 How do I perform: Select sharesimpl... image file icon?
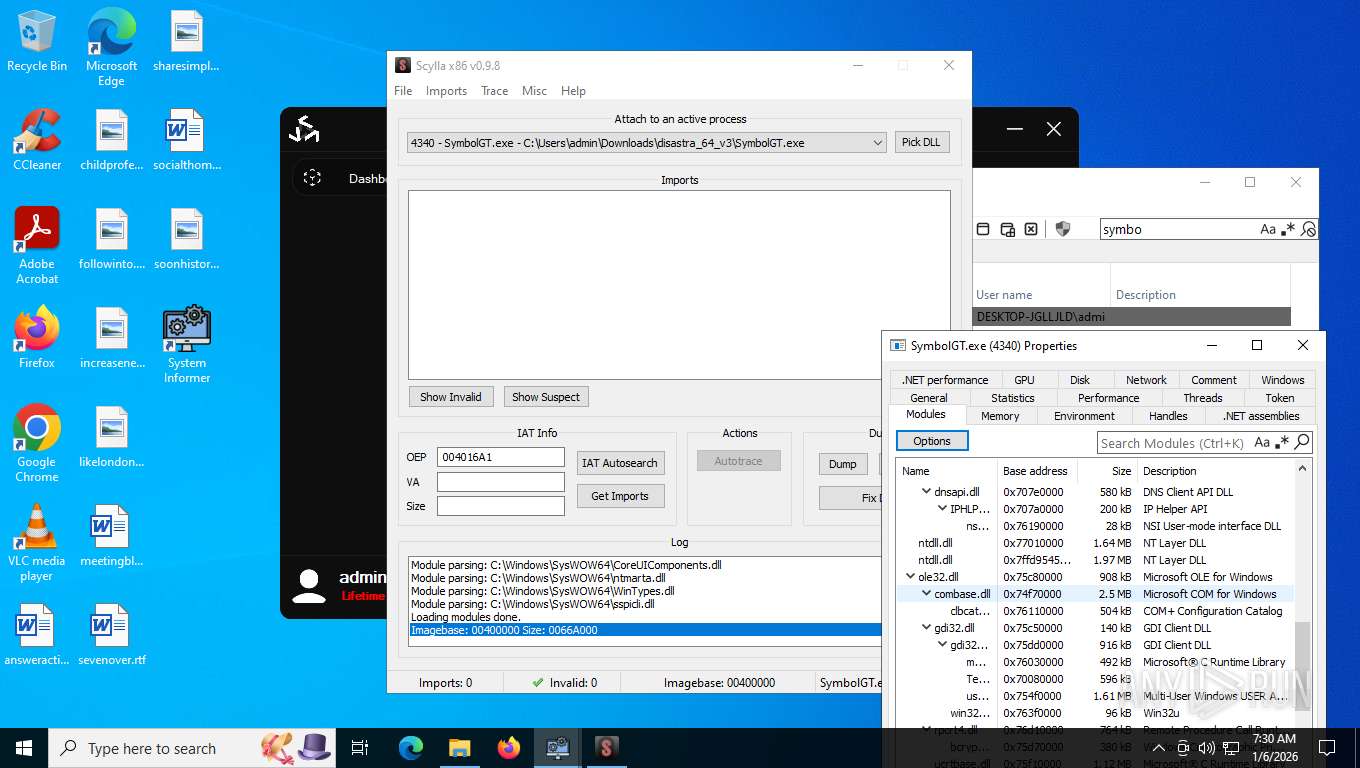pyautogui.click(x=187, y=41)
